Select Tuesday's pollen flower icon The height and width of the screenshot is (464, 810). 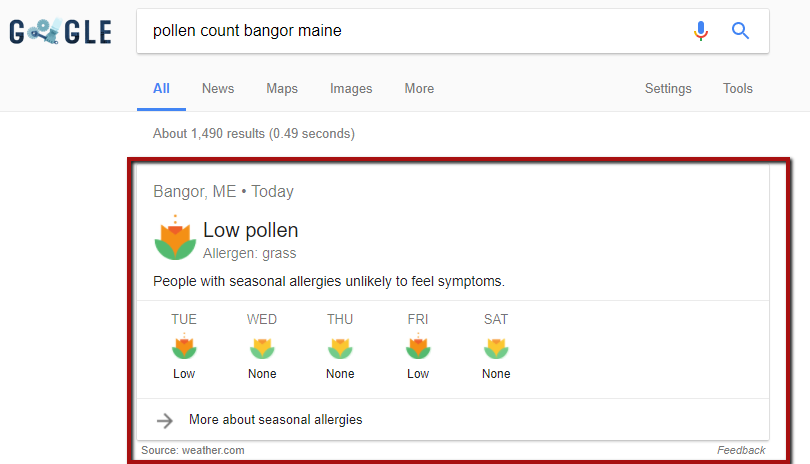click(184, 347)
